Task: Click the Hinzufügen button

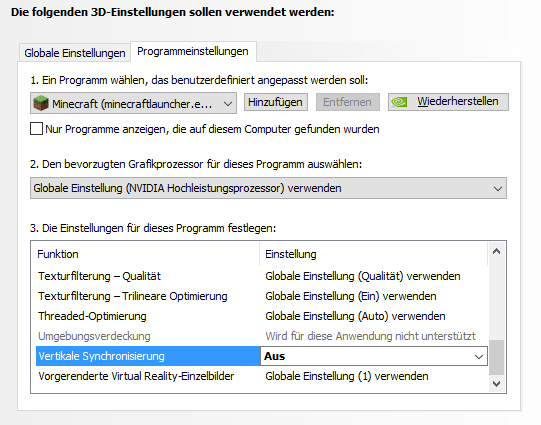Action: (275, 102)
